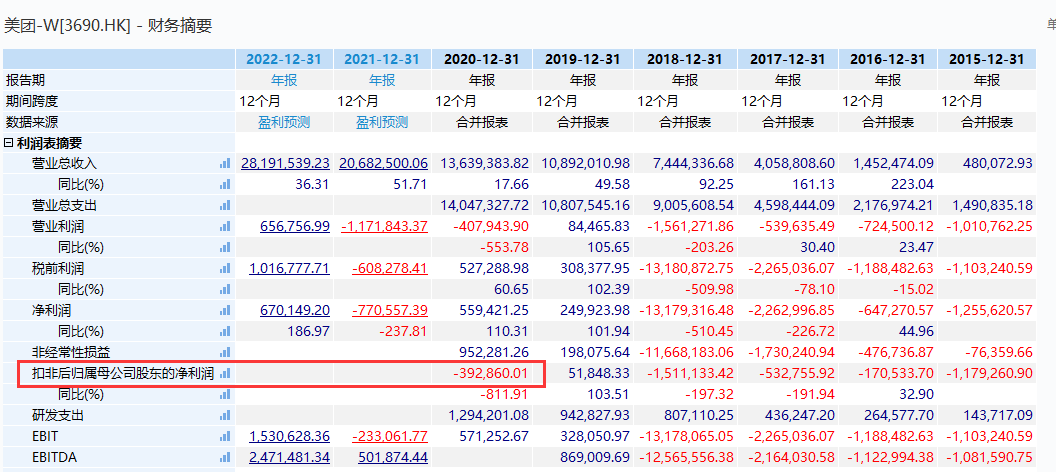The image size is (1056, 472).
Task: Open chart icon for EBITDA row
Action: pos(225,457)
